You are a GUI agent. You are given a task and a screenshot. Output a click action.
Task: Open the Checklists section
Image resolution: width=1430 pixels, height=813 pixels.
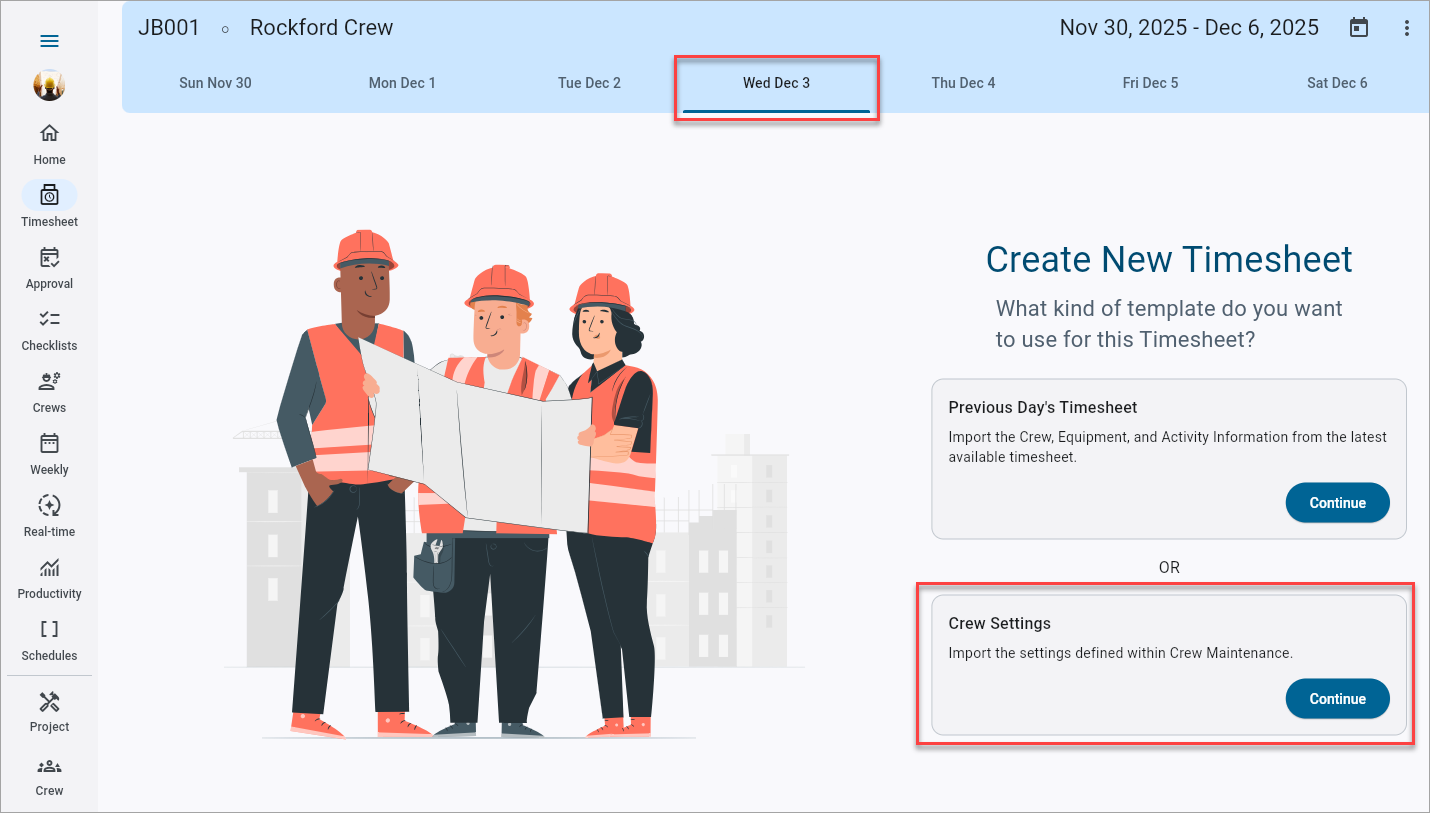click(49, 326)
